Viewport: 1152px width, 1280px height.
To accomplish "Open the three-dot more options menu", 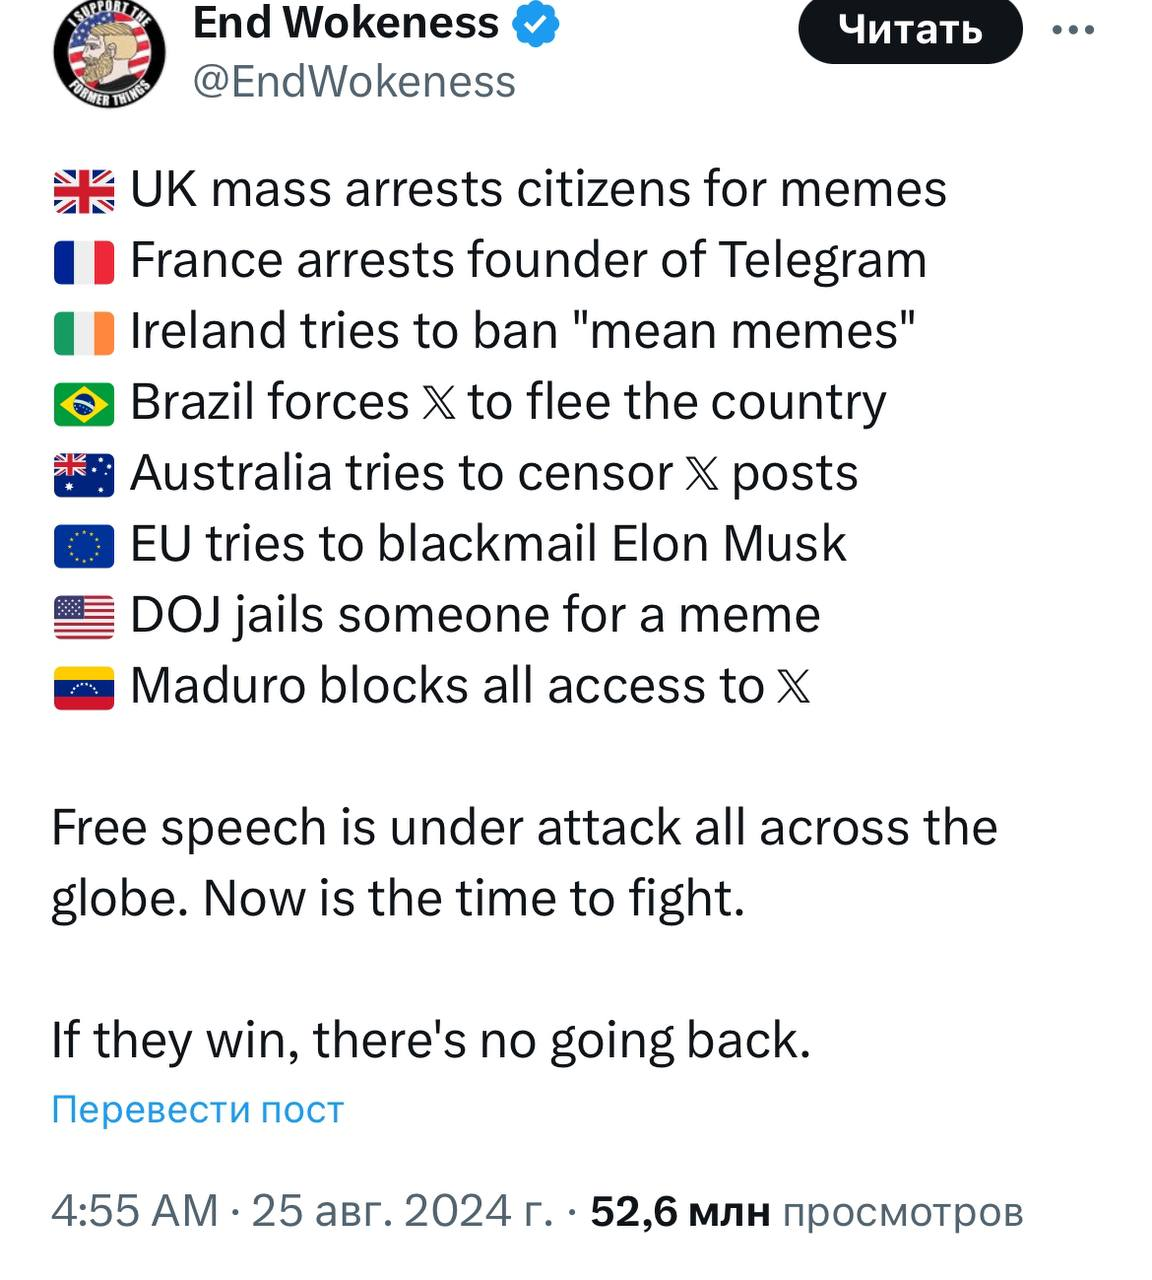I will coord(1073,30).
